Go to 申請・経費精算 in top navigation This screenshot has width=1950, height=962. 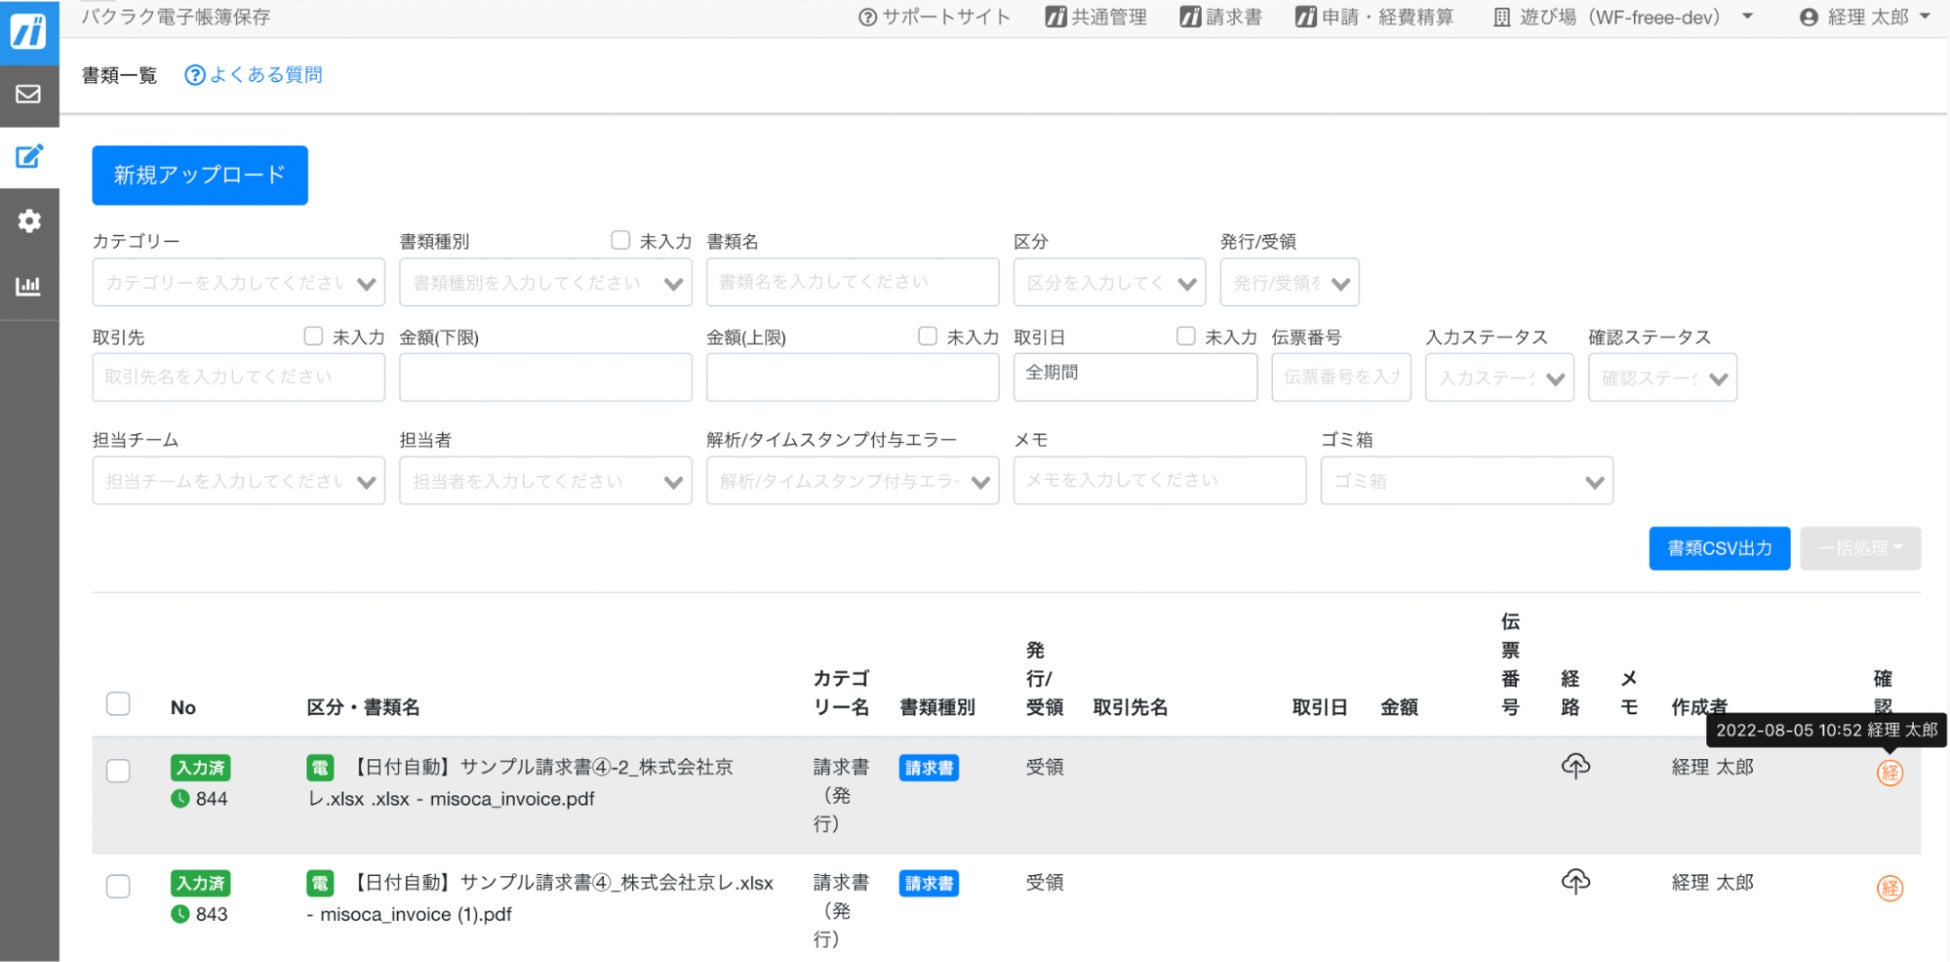coord(1374,17)
